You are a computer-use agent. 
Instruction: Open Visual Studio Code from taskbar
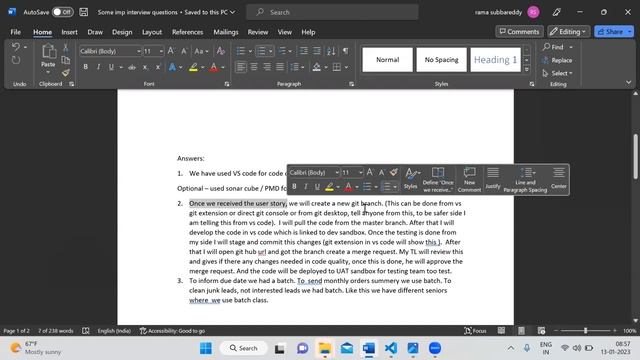[x=391, y=348]
